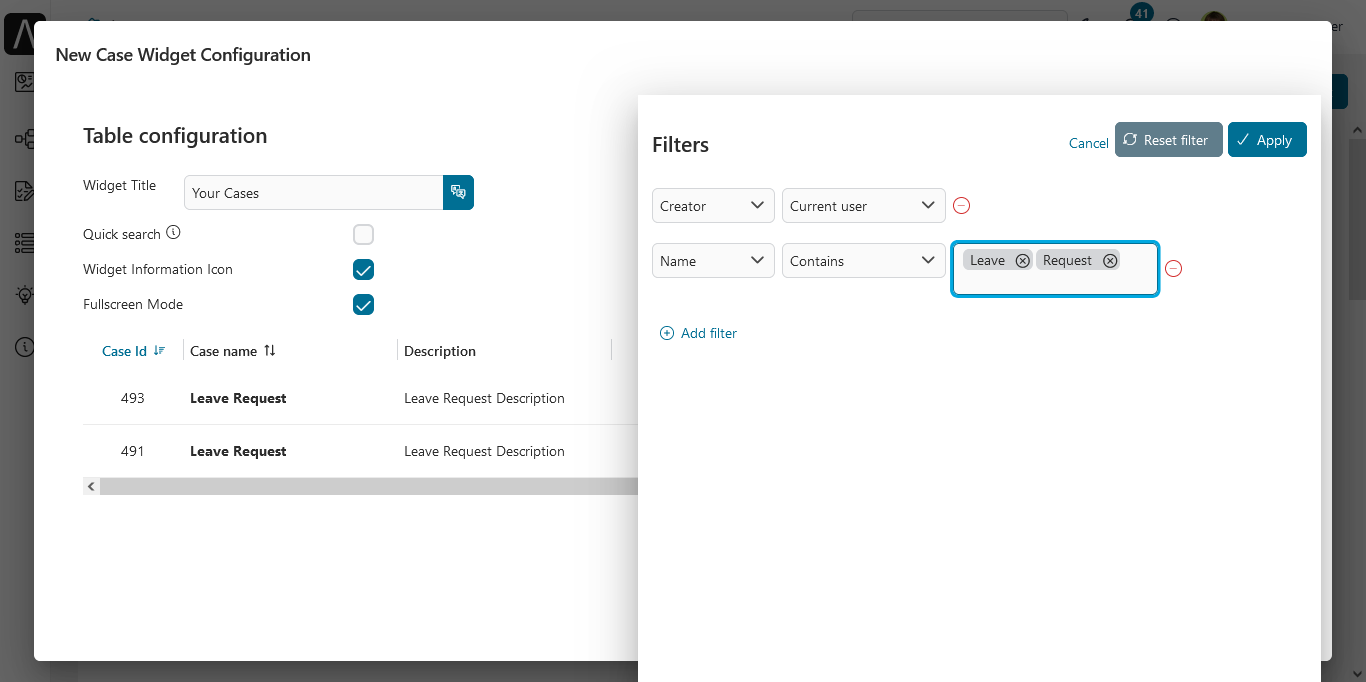Click the Apply filter button
Screen dimensions: 1366x682
(1266, 140)
